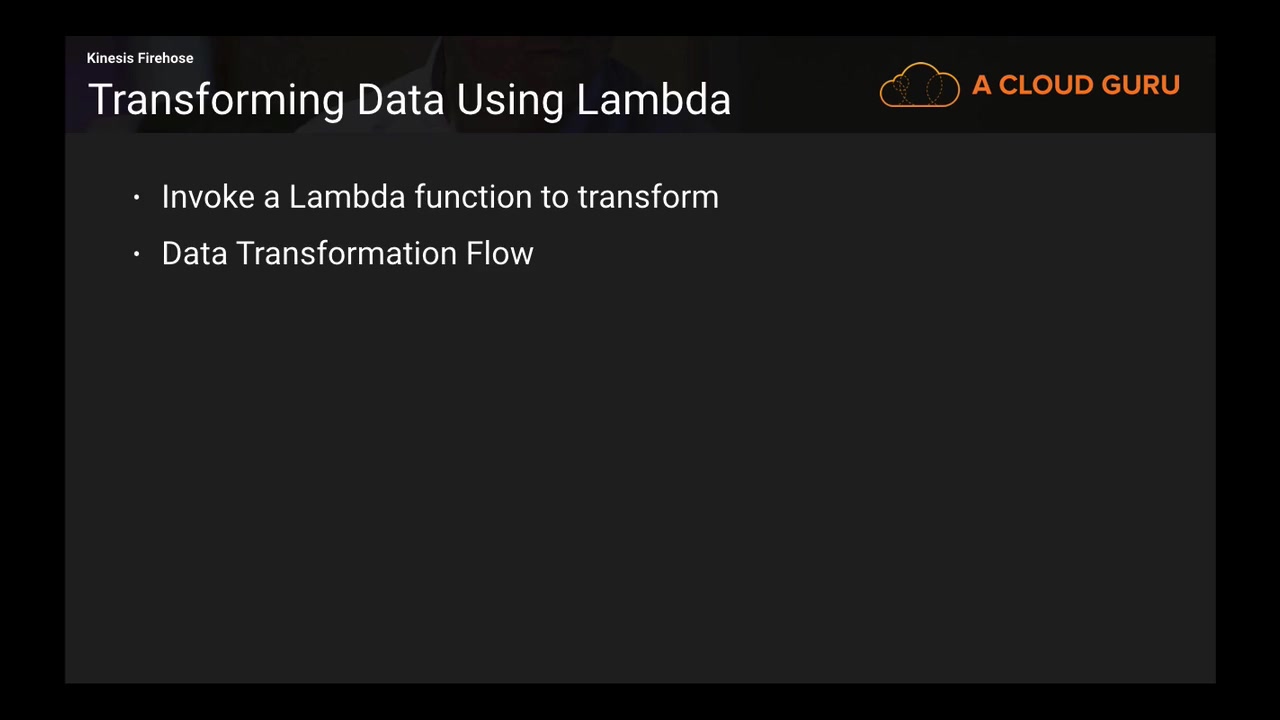Select the word "Transformation" in the second bullet
The image size is (1280, 720).
click(x=346, y=254)
